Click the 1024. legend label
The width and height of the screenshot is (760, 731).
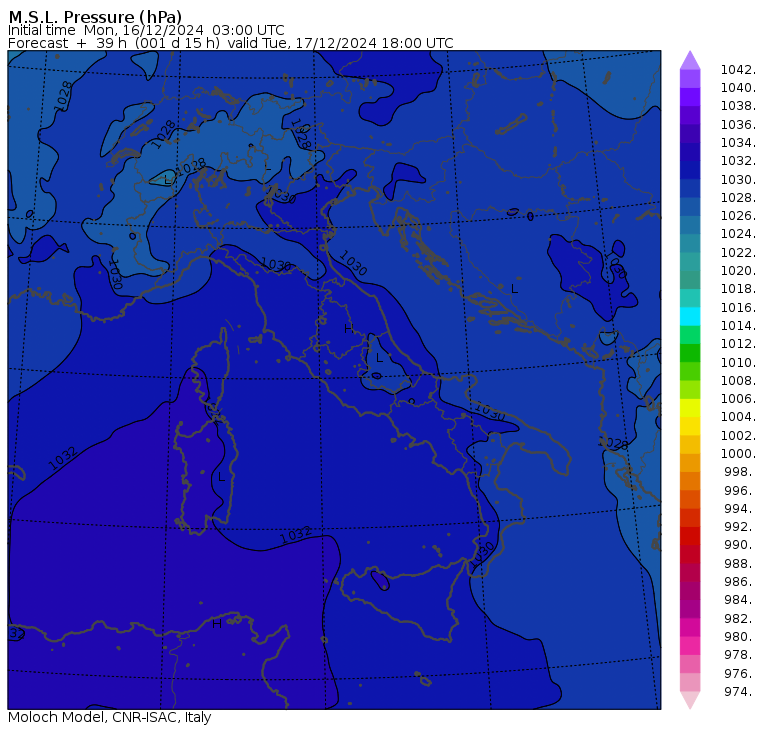(x=738, y=234)
